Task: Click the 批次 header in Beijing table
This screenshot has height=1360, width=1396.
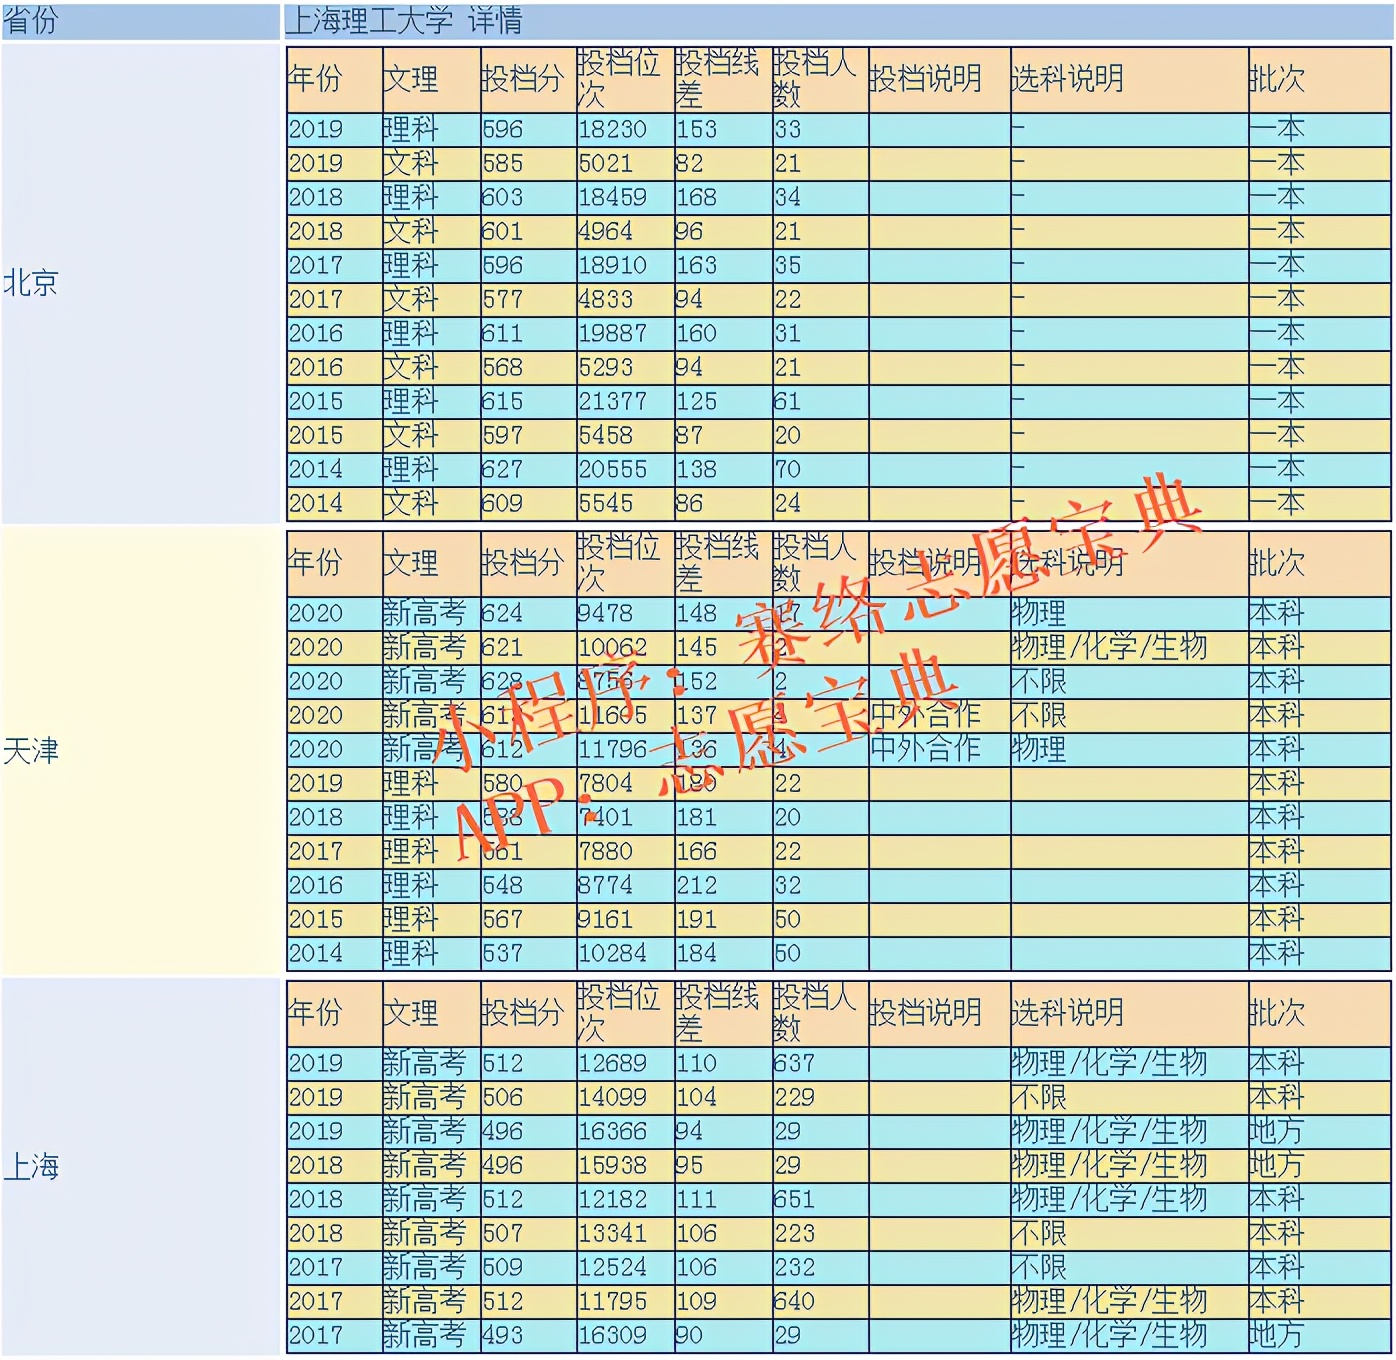Action: tap(1275, 76)
